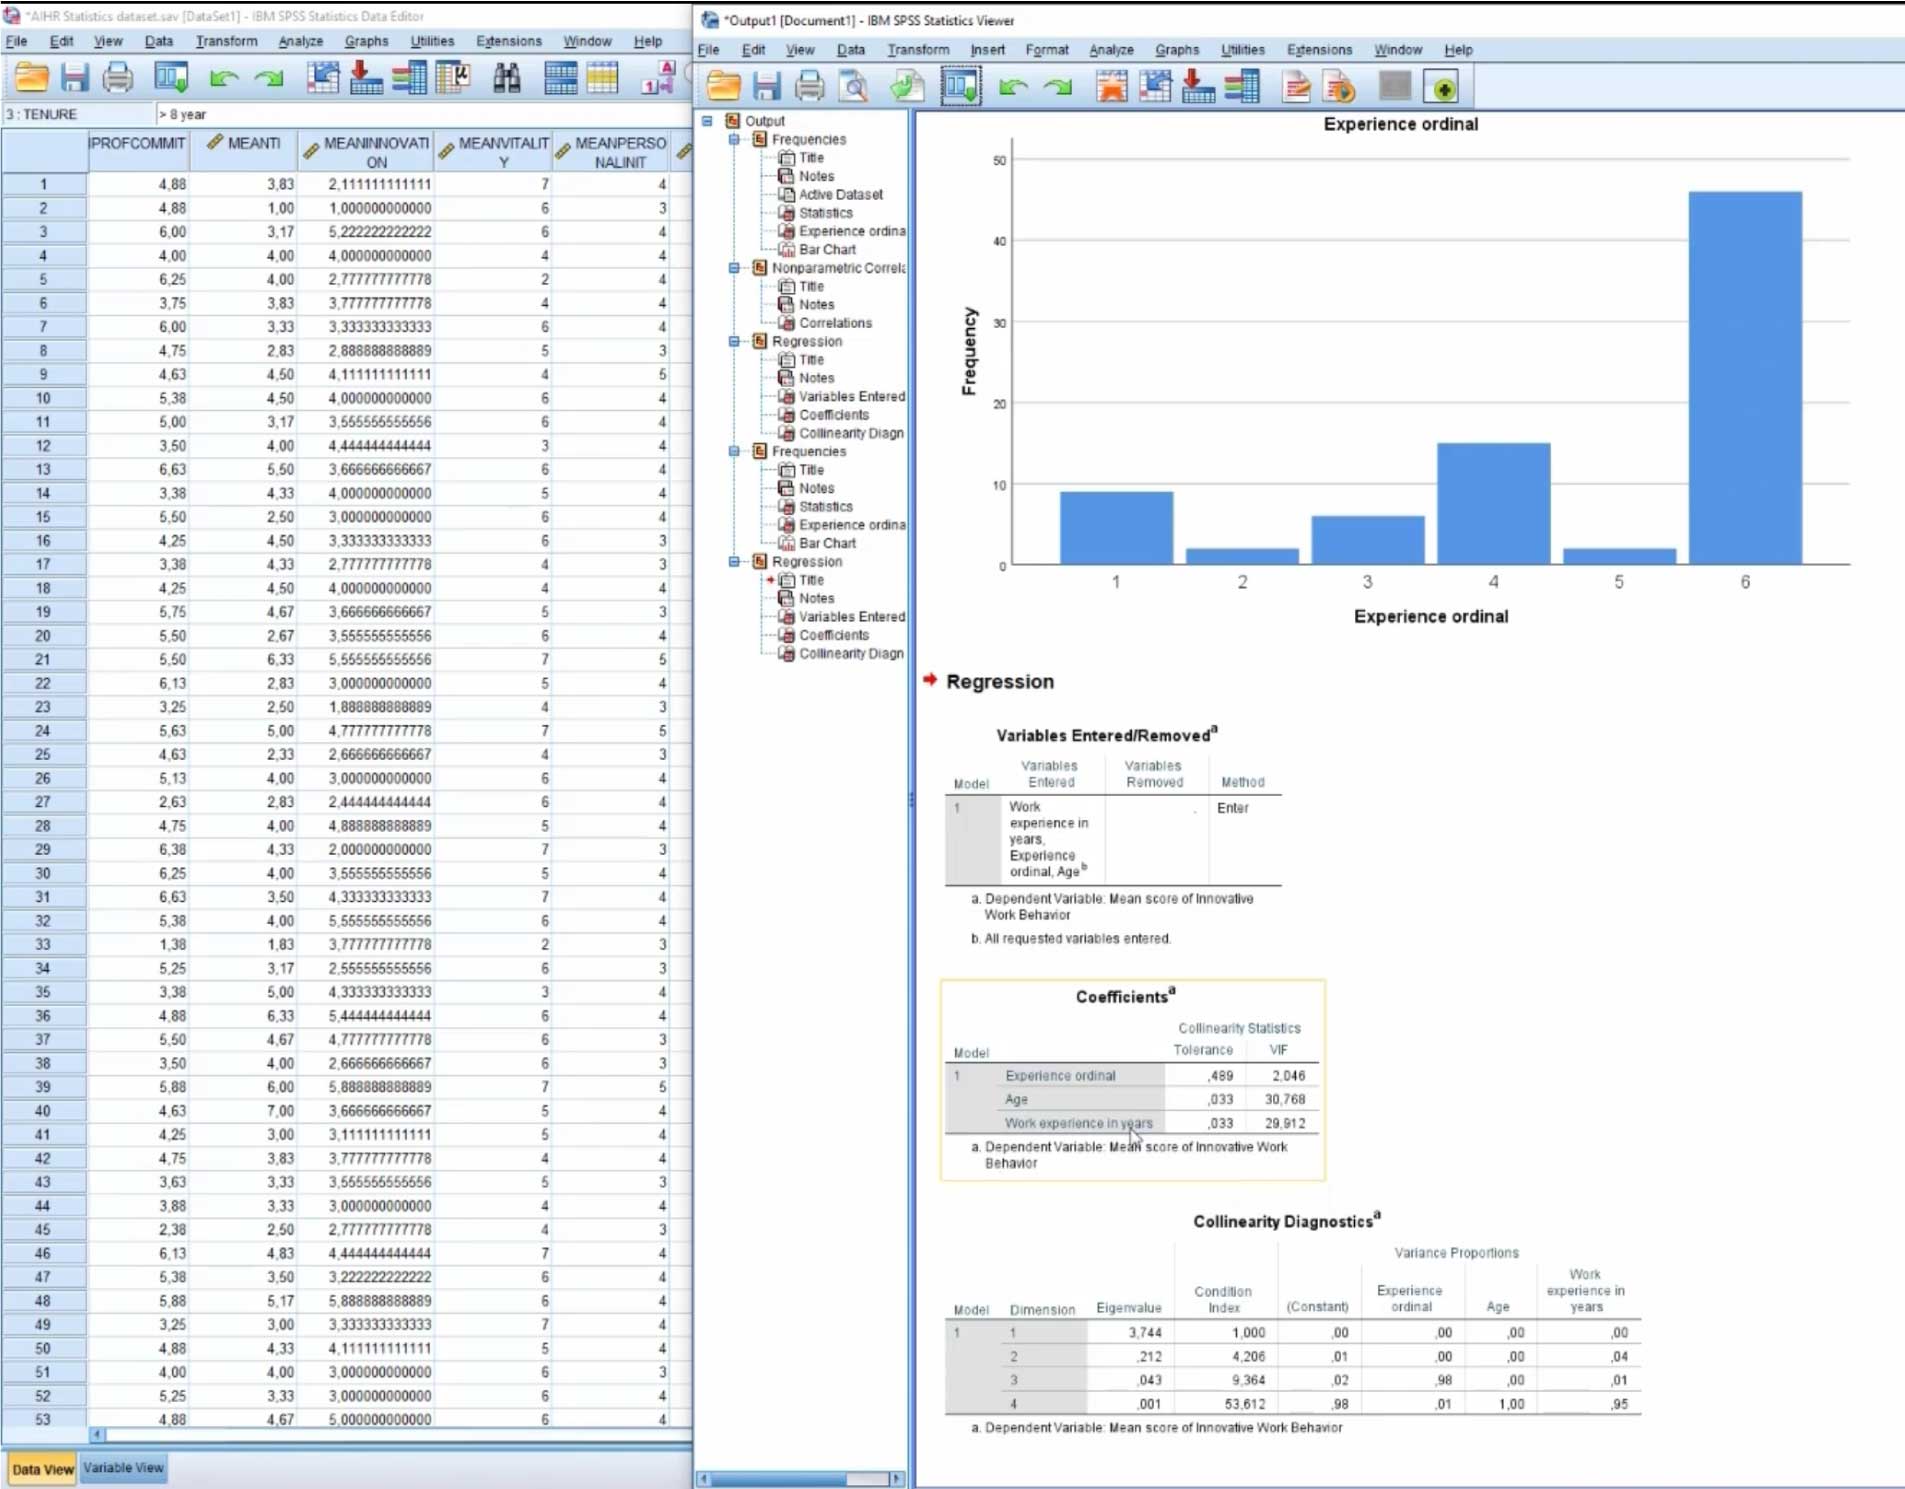Click the Go to Variable red-arrow icon in Data Editor

tap(365, 78)
